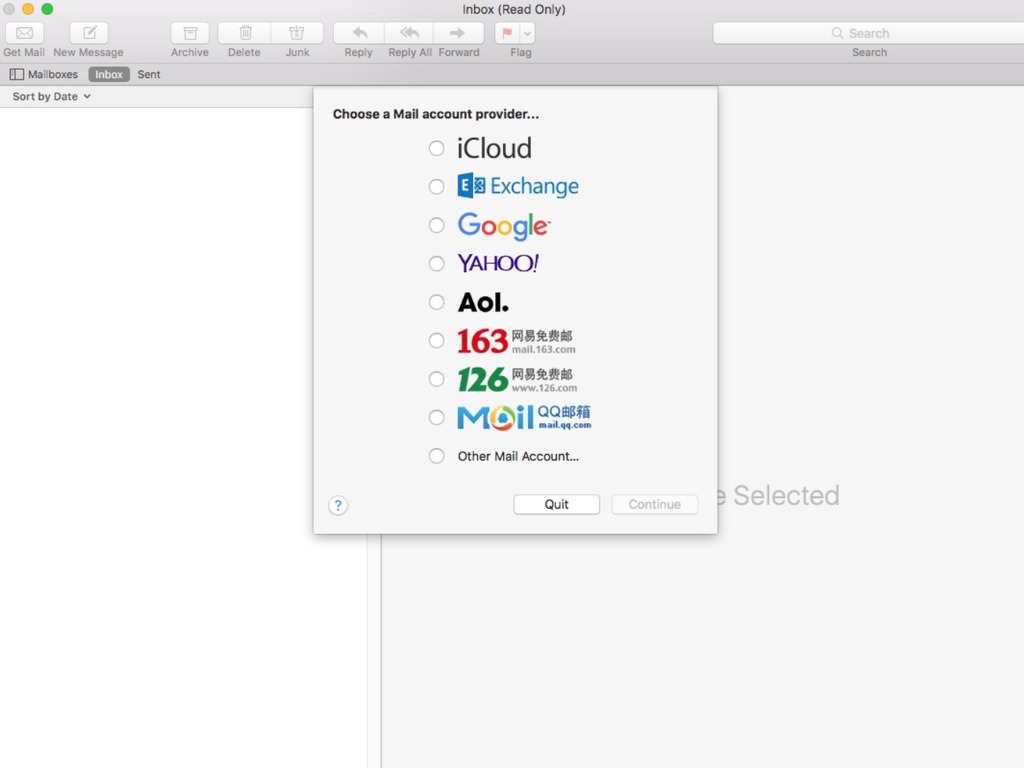1024x768 pixels.
Task: Select the 163 mail radio button
Action: tap(436, 340)
